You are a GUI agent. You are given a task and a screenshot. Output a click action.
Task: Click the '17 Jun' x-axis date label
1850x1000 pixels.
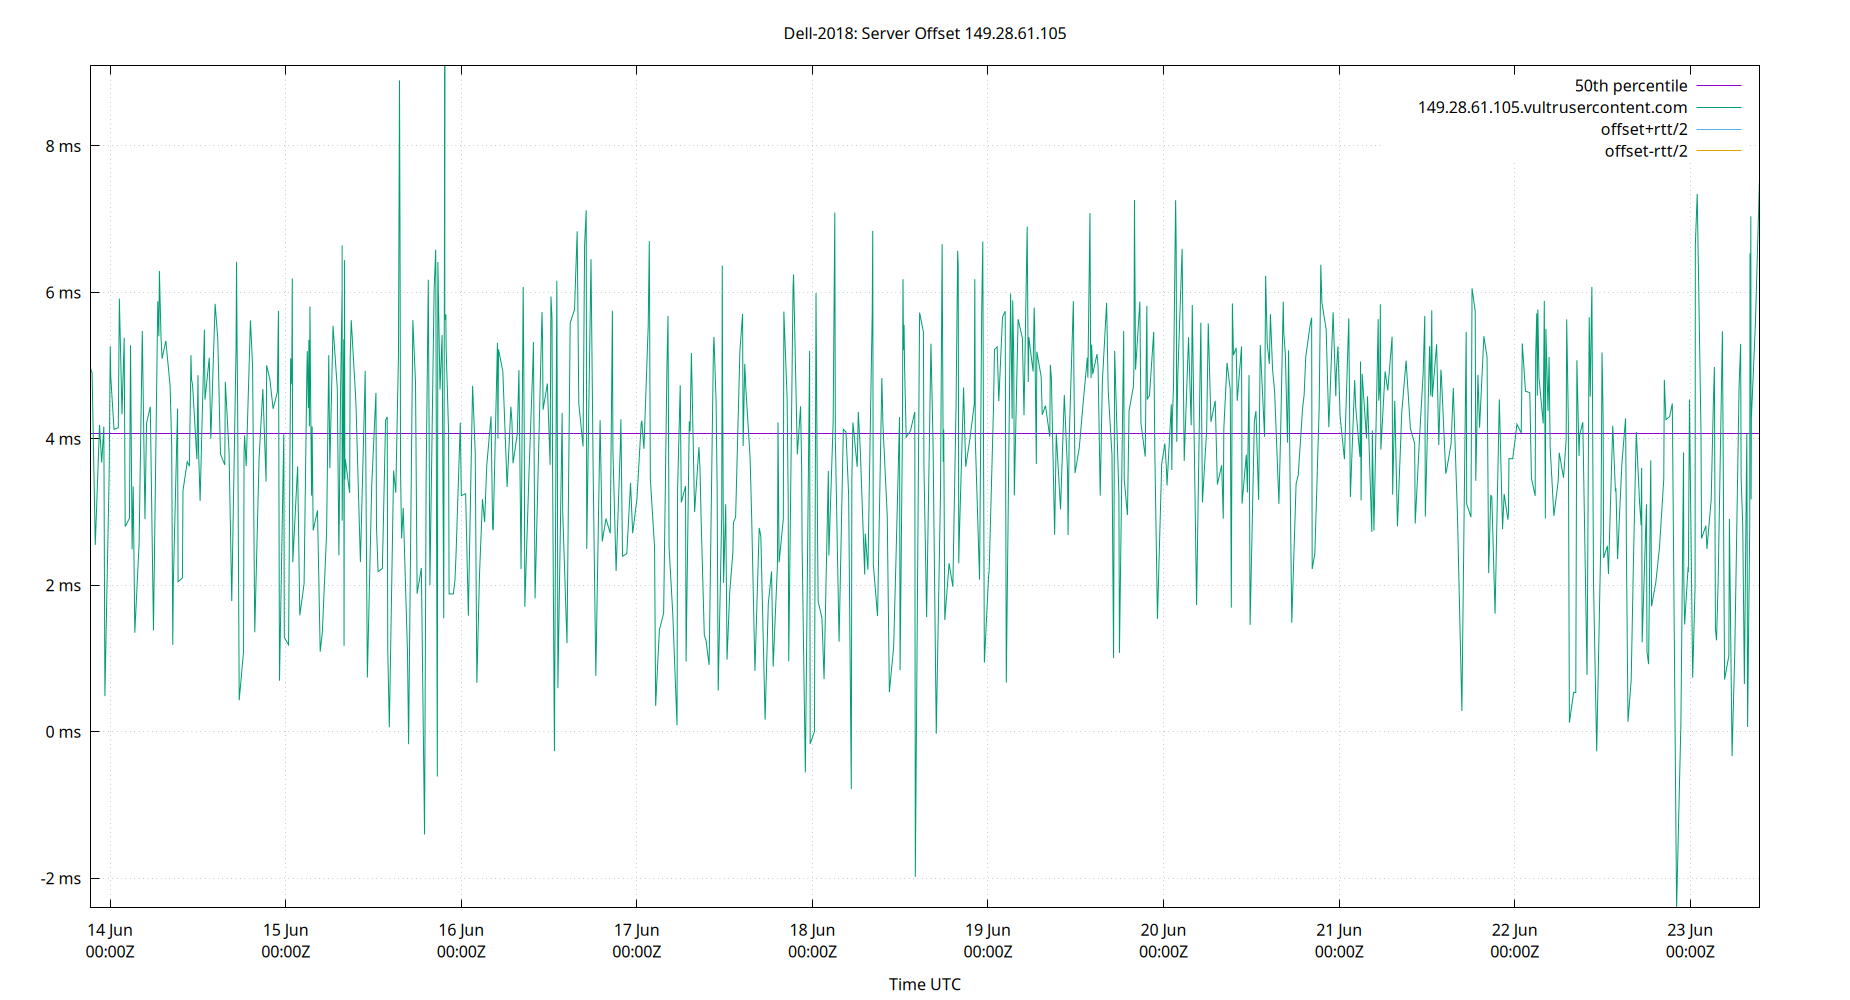click(x=637, y=930)
